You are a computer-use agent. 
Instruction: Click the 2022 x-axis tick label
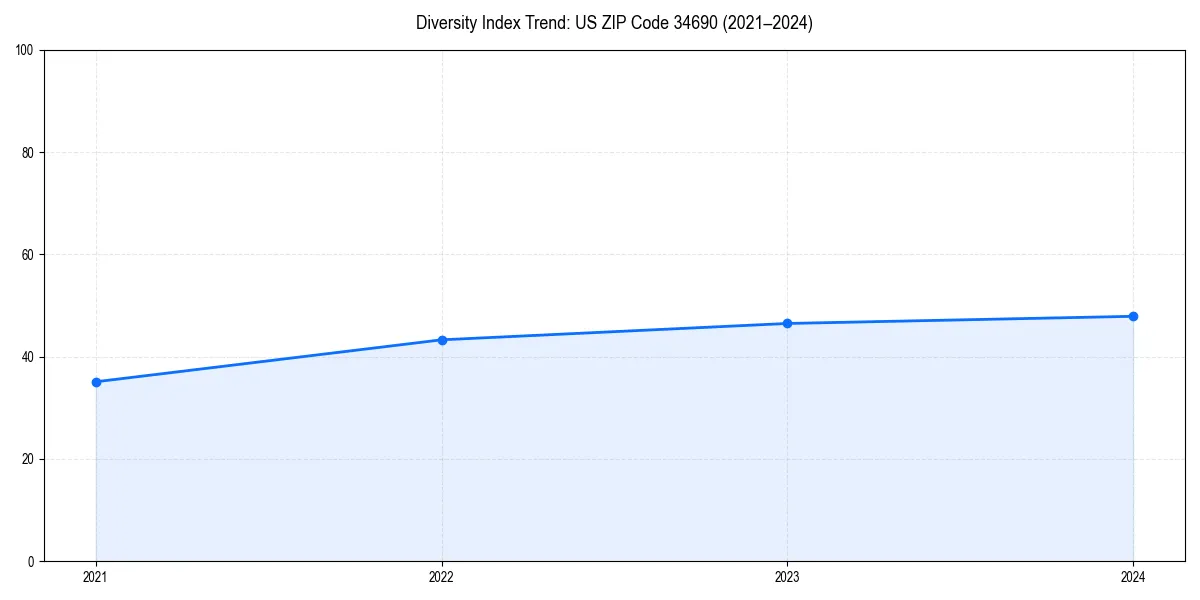(441, 577)
